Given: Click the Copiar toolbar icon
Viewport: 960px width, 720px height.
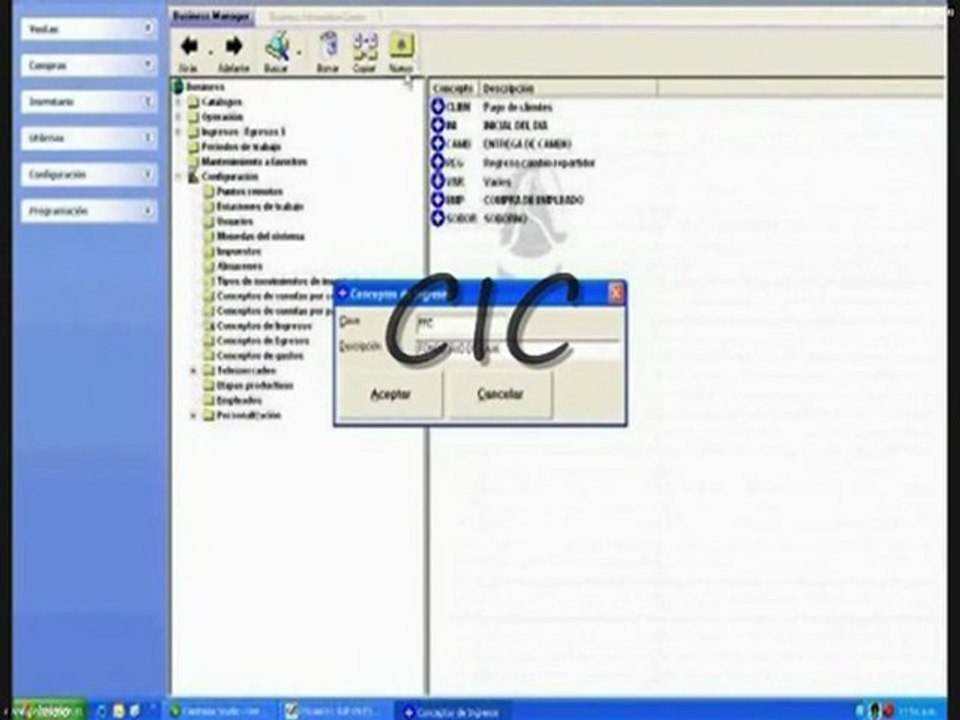Looking at the screenshot, I should click(x=364, y=46).
